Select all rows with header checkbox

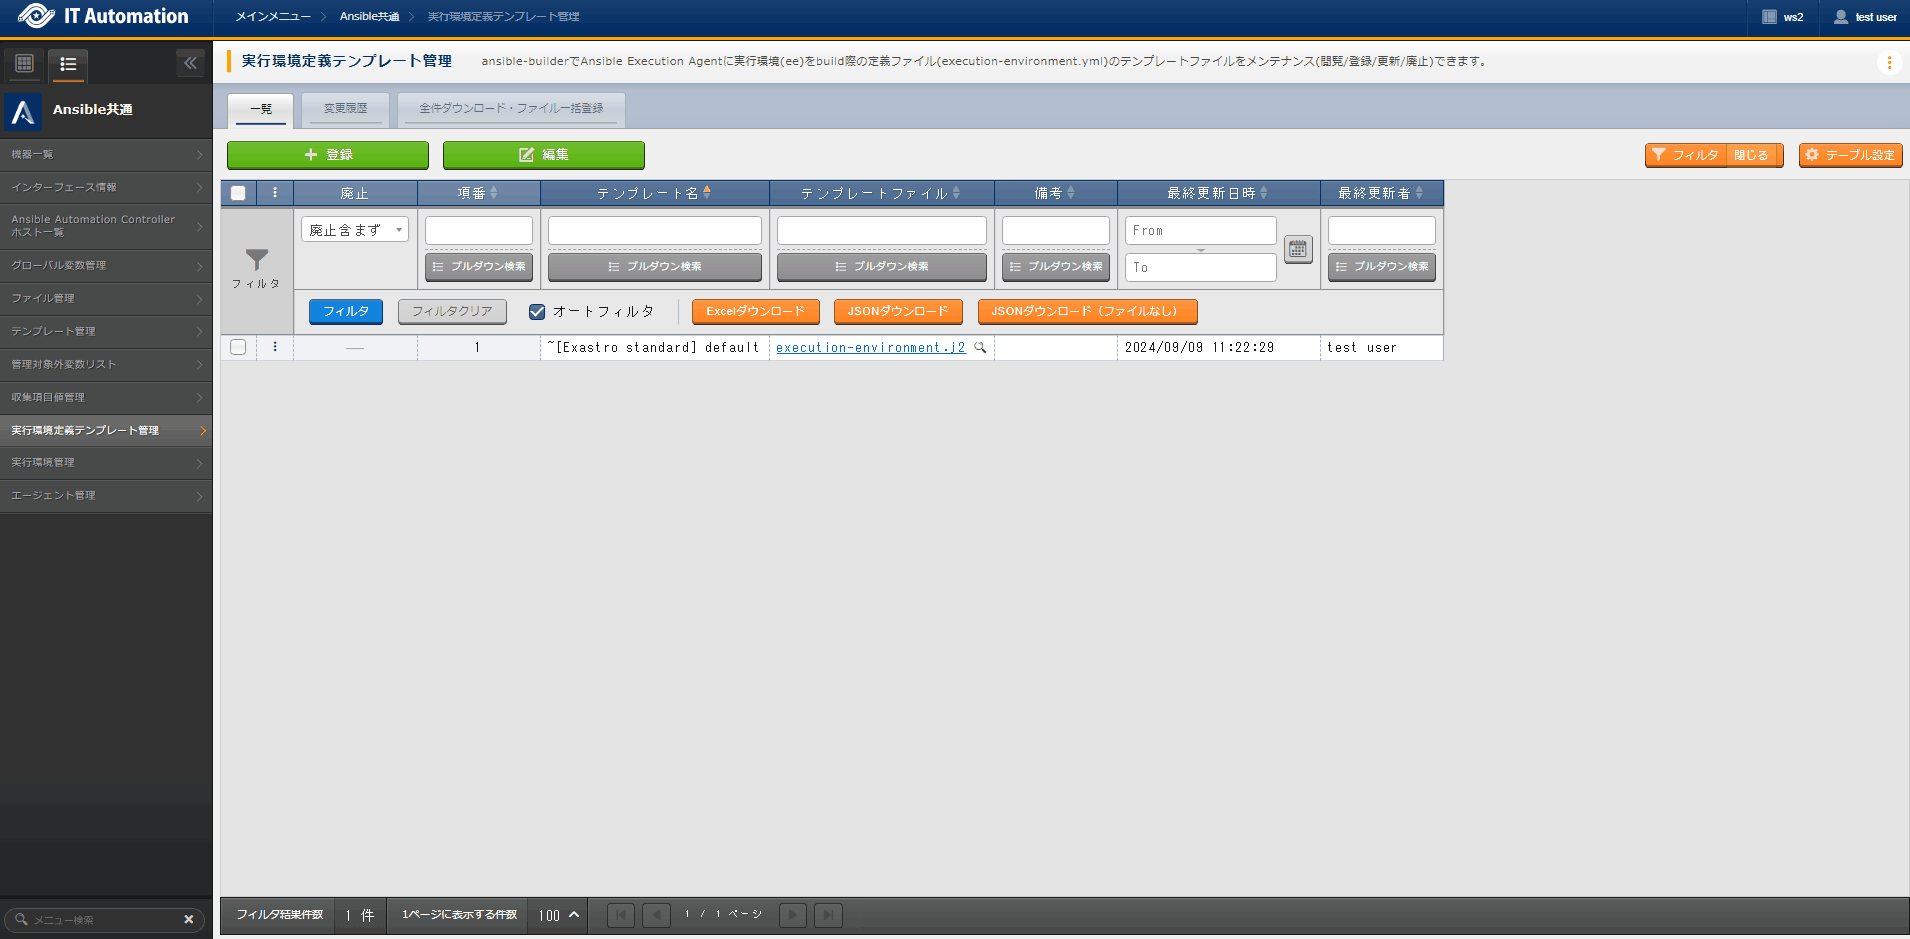(238, 193)
